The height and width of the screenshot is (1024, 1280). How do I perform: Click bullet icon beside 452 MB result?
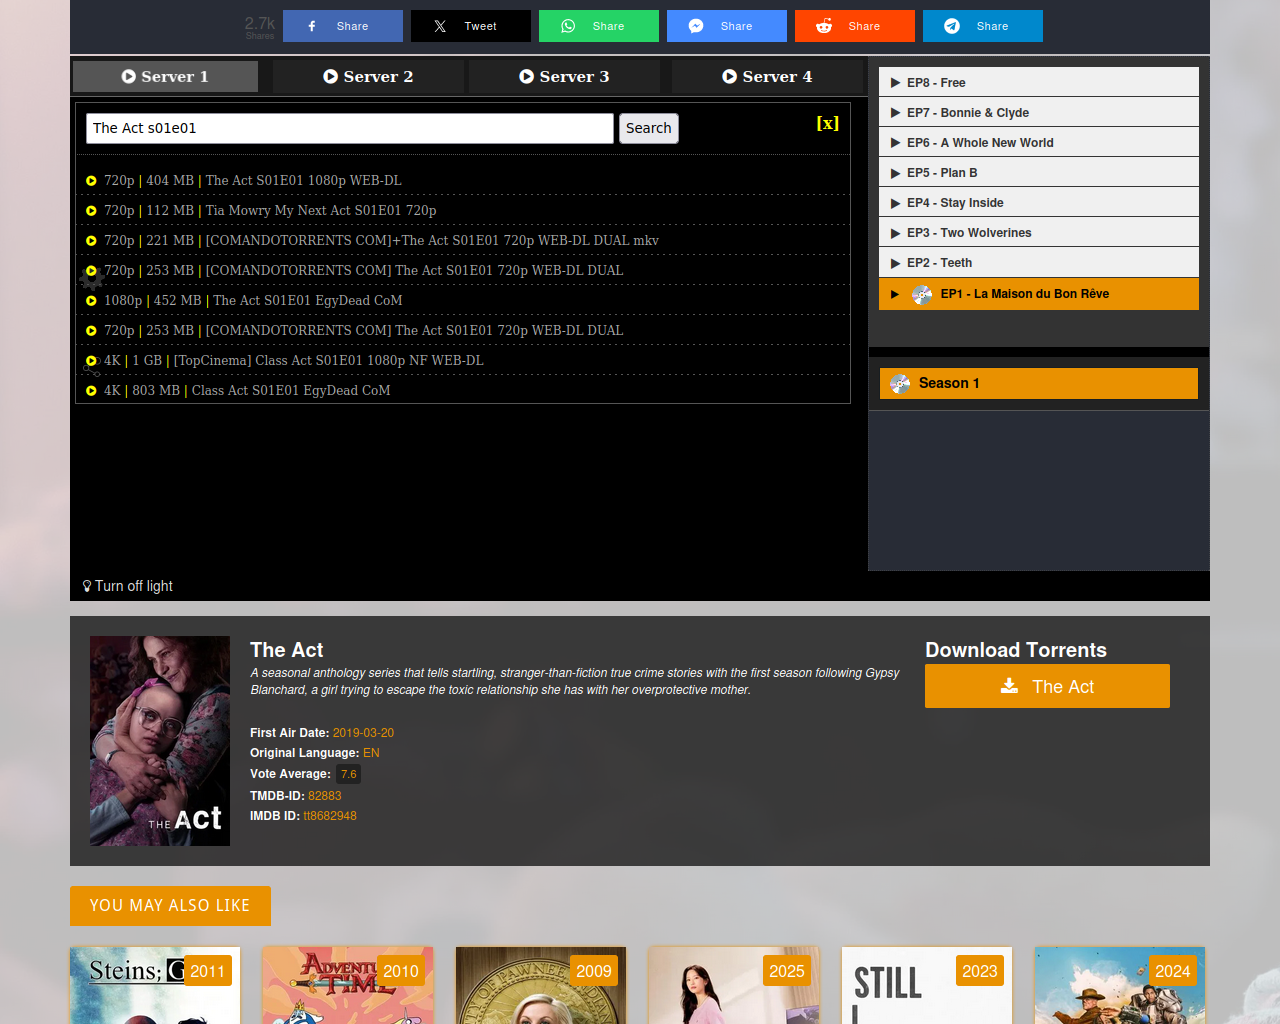tap(91, 301)
